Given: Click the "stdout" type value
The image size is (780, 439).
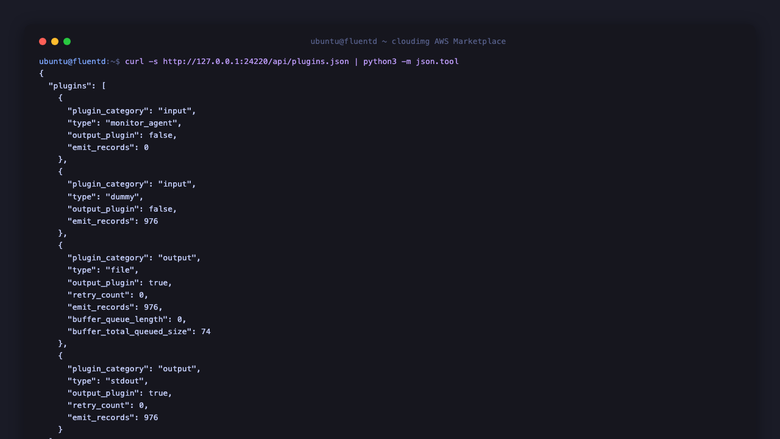Looking at the screenshot, I should click(x=127, y=381).
